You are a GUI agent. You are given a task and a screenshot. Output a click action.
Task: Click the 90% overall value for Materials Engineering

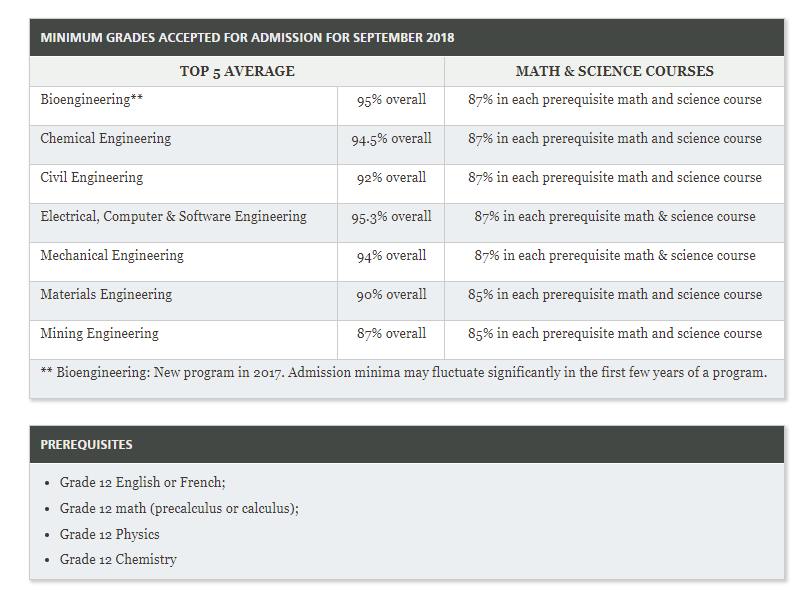point(391,295)
